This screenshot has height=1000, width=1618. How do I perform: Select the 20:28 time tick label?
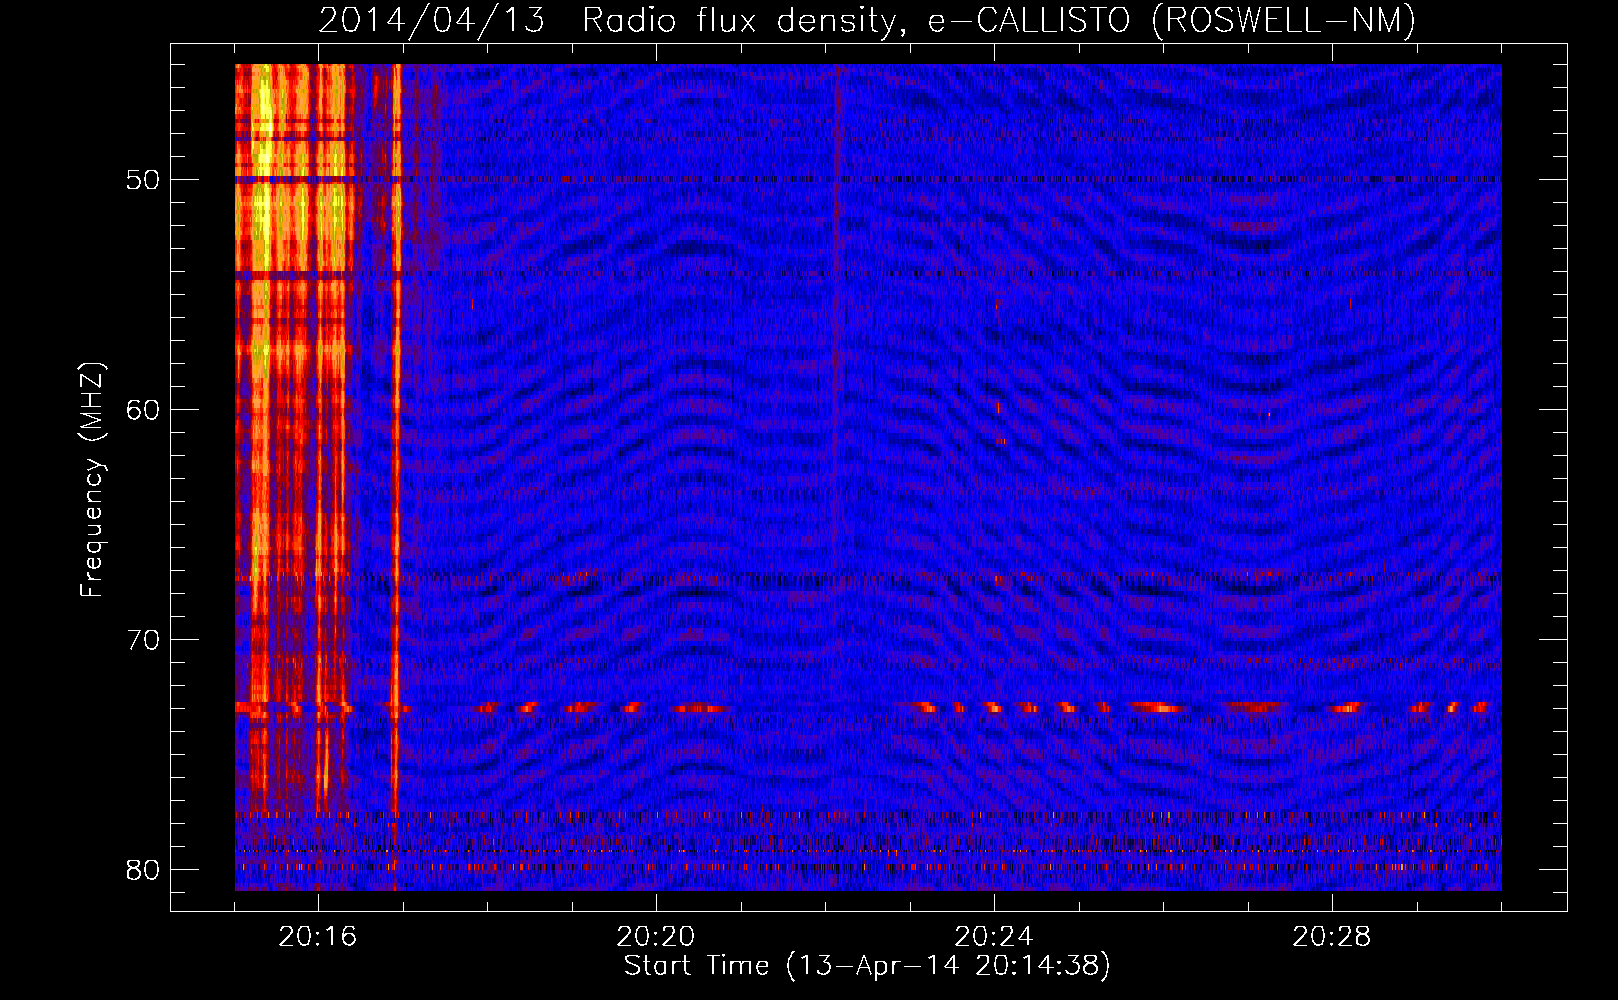tap(1332, 937)
